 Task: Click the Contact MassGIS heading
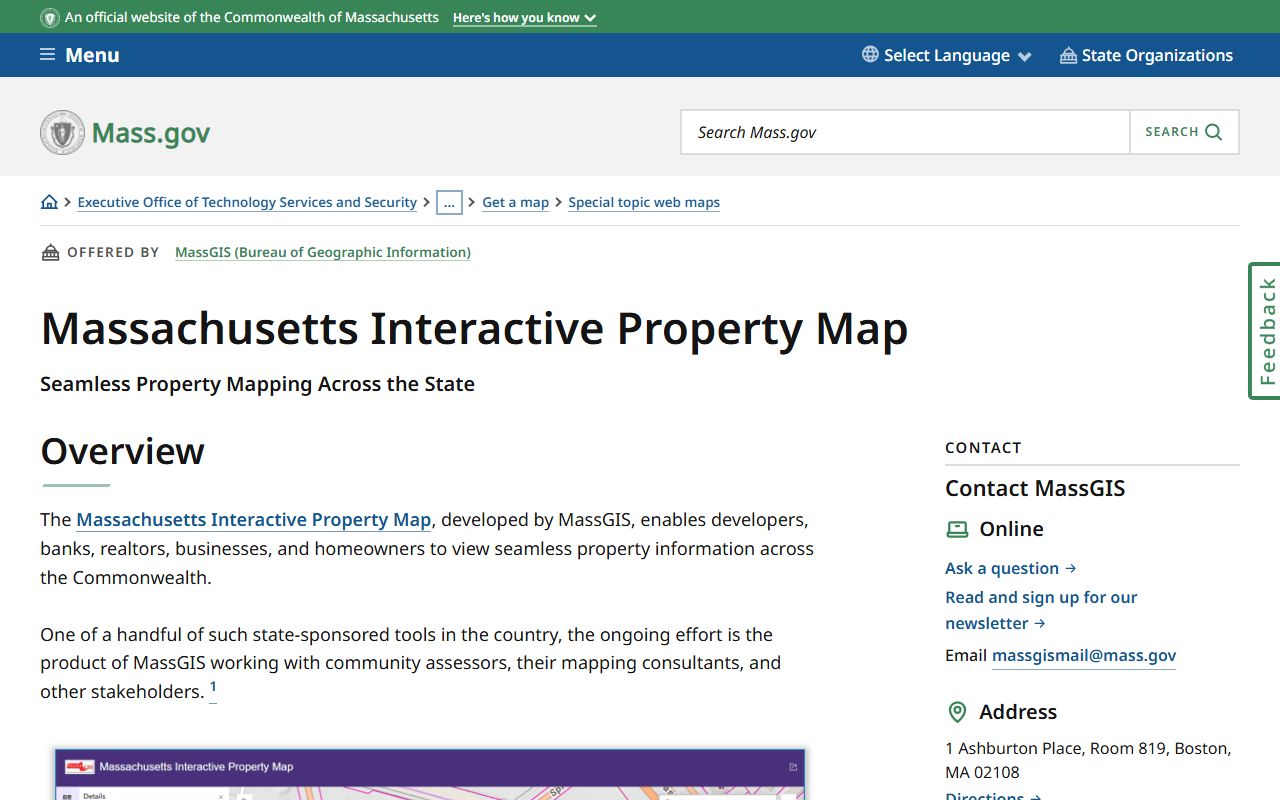(1035, 488)
